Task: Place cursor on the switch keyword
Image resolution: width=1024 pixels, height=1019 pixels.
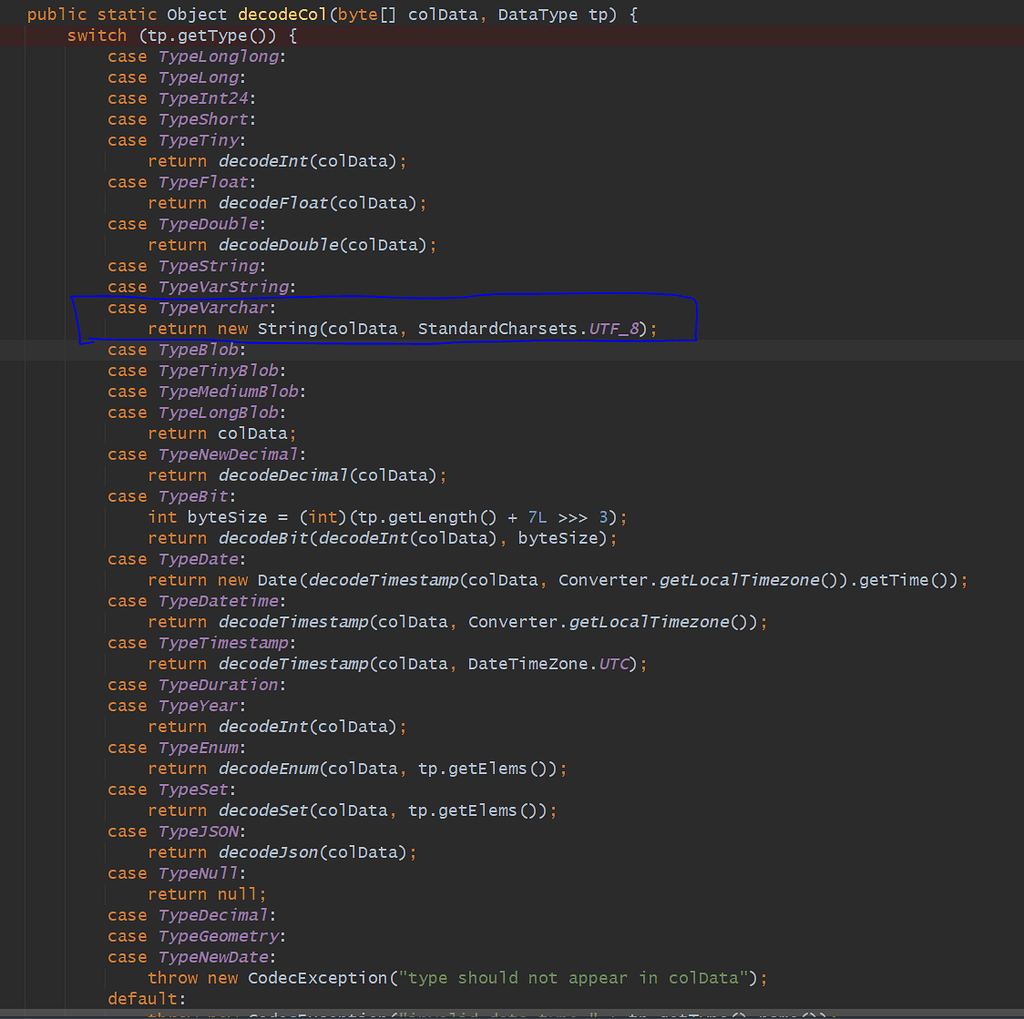Action: click(97, 36)
